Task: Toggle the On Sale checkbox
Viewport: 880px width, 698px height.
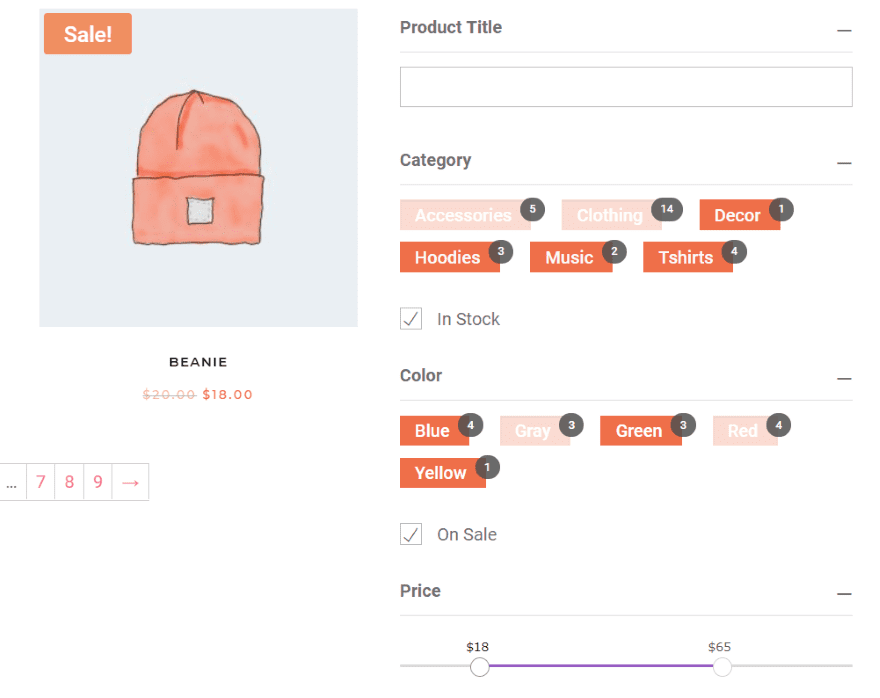Action: click(411, 534)
